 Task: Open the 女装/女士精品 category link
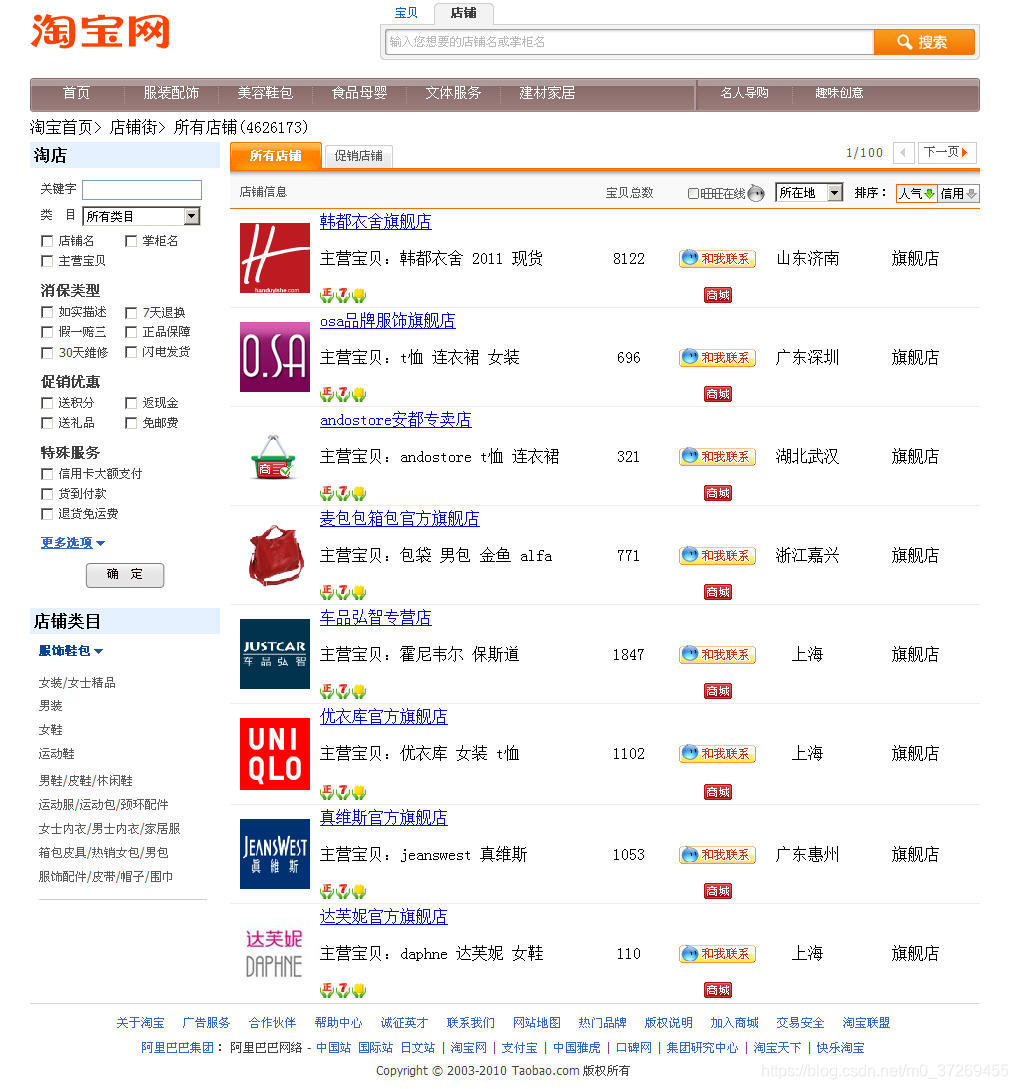[77, 683]
